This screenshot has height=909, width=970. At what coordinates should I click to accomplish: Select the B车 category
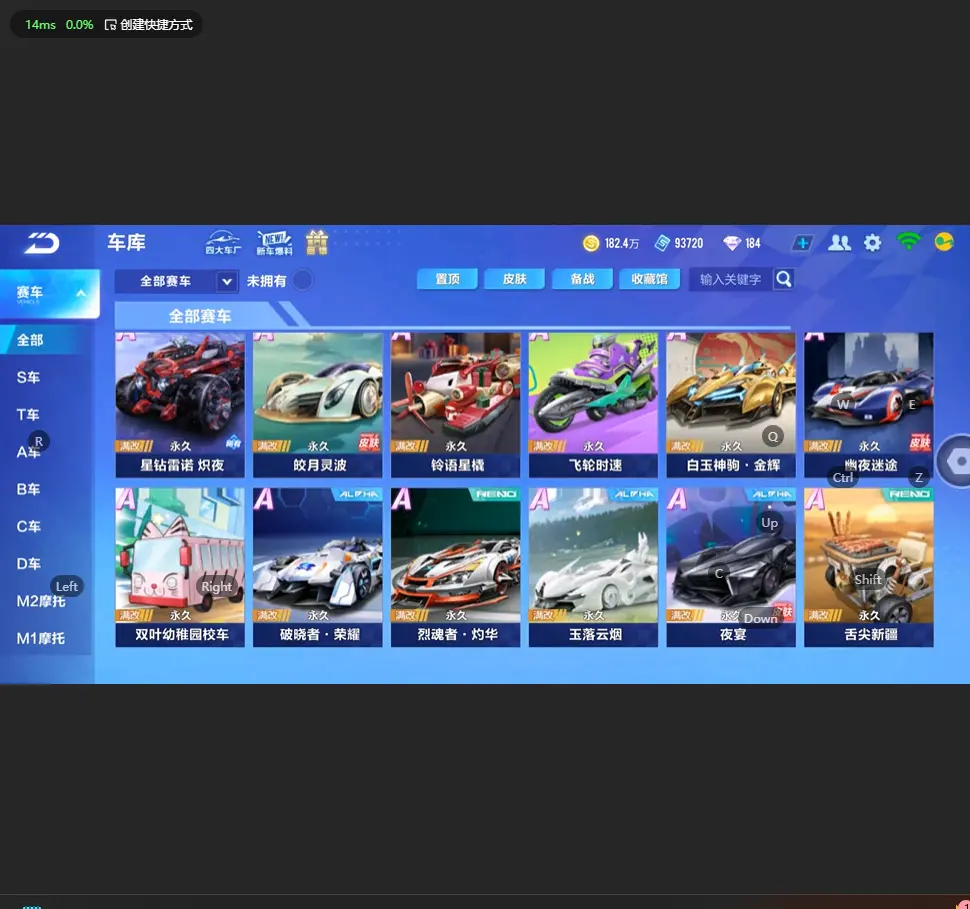pyautogui.click(x=28, y=489)
